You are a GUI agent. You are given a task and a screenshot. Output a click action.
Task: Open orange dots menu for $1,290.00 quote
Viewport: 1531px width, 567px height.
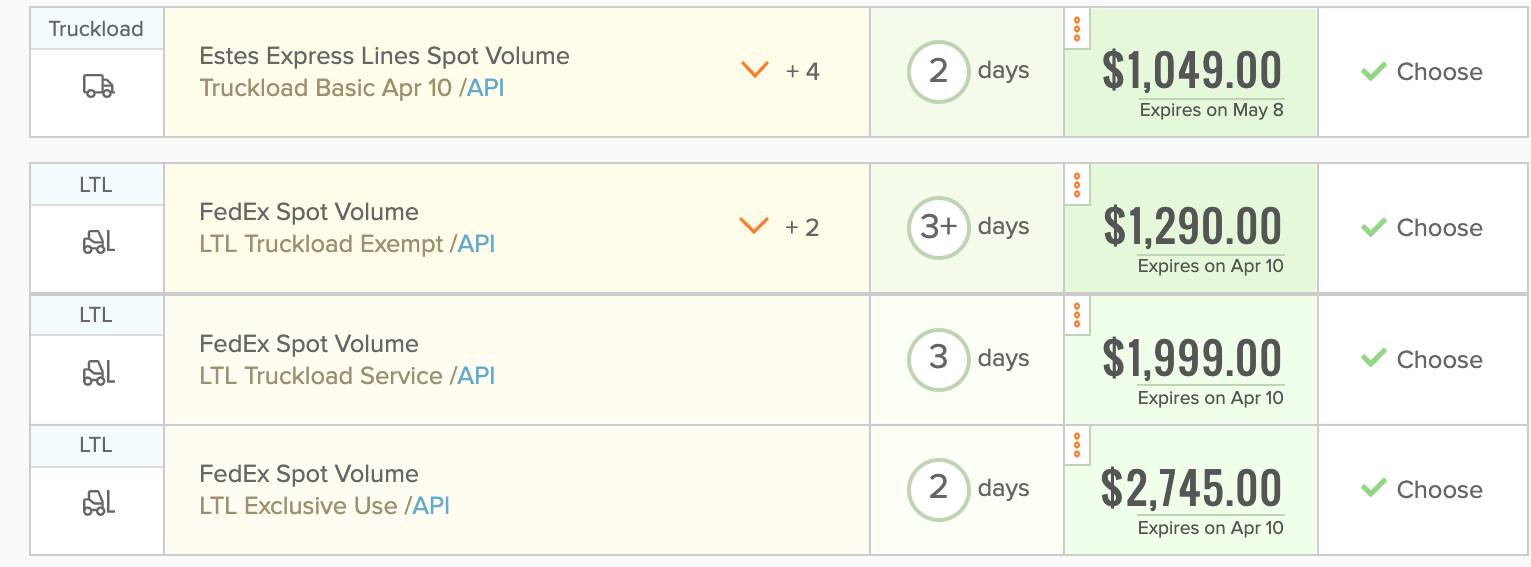click(1077, 185)
